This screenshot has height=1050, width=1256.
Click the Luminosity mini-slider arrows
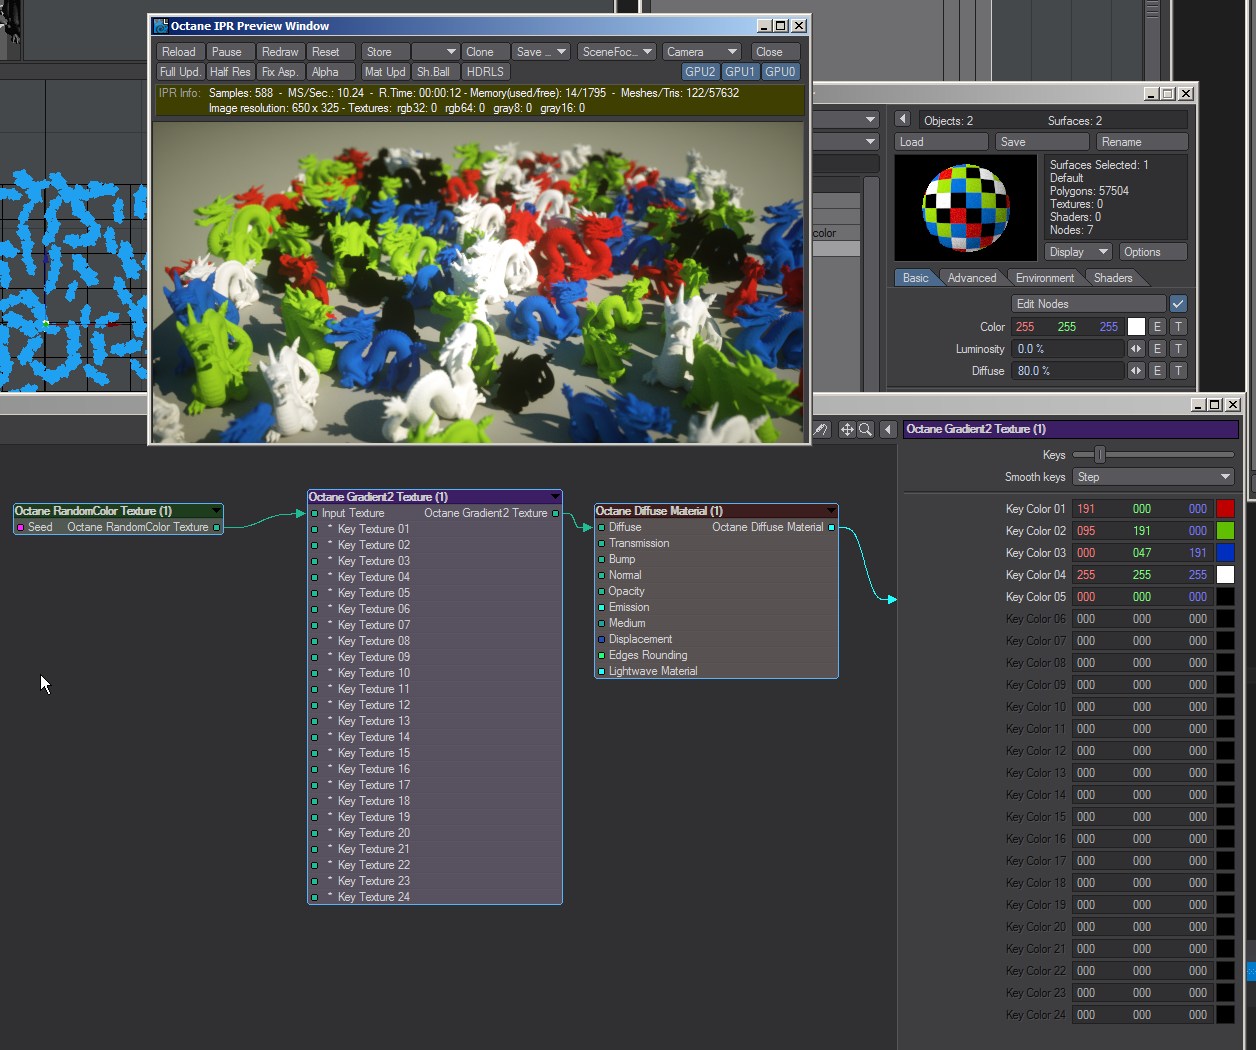pos(1136,349)
